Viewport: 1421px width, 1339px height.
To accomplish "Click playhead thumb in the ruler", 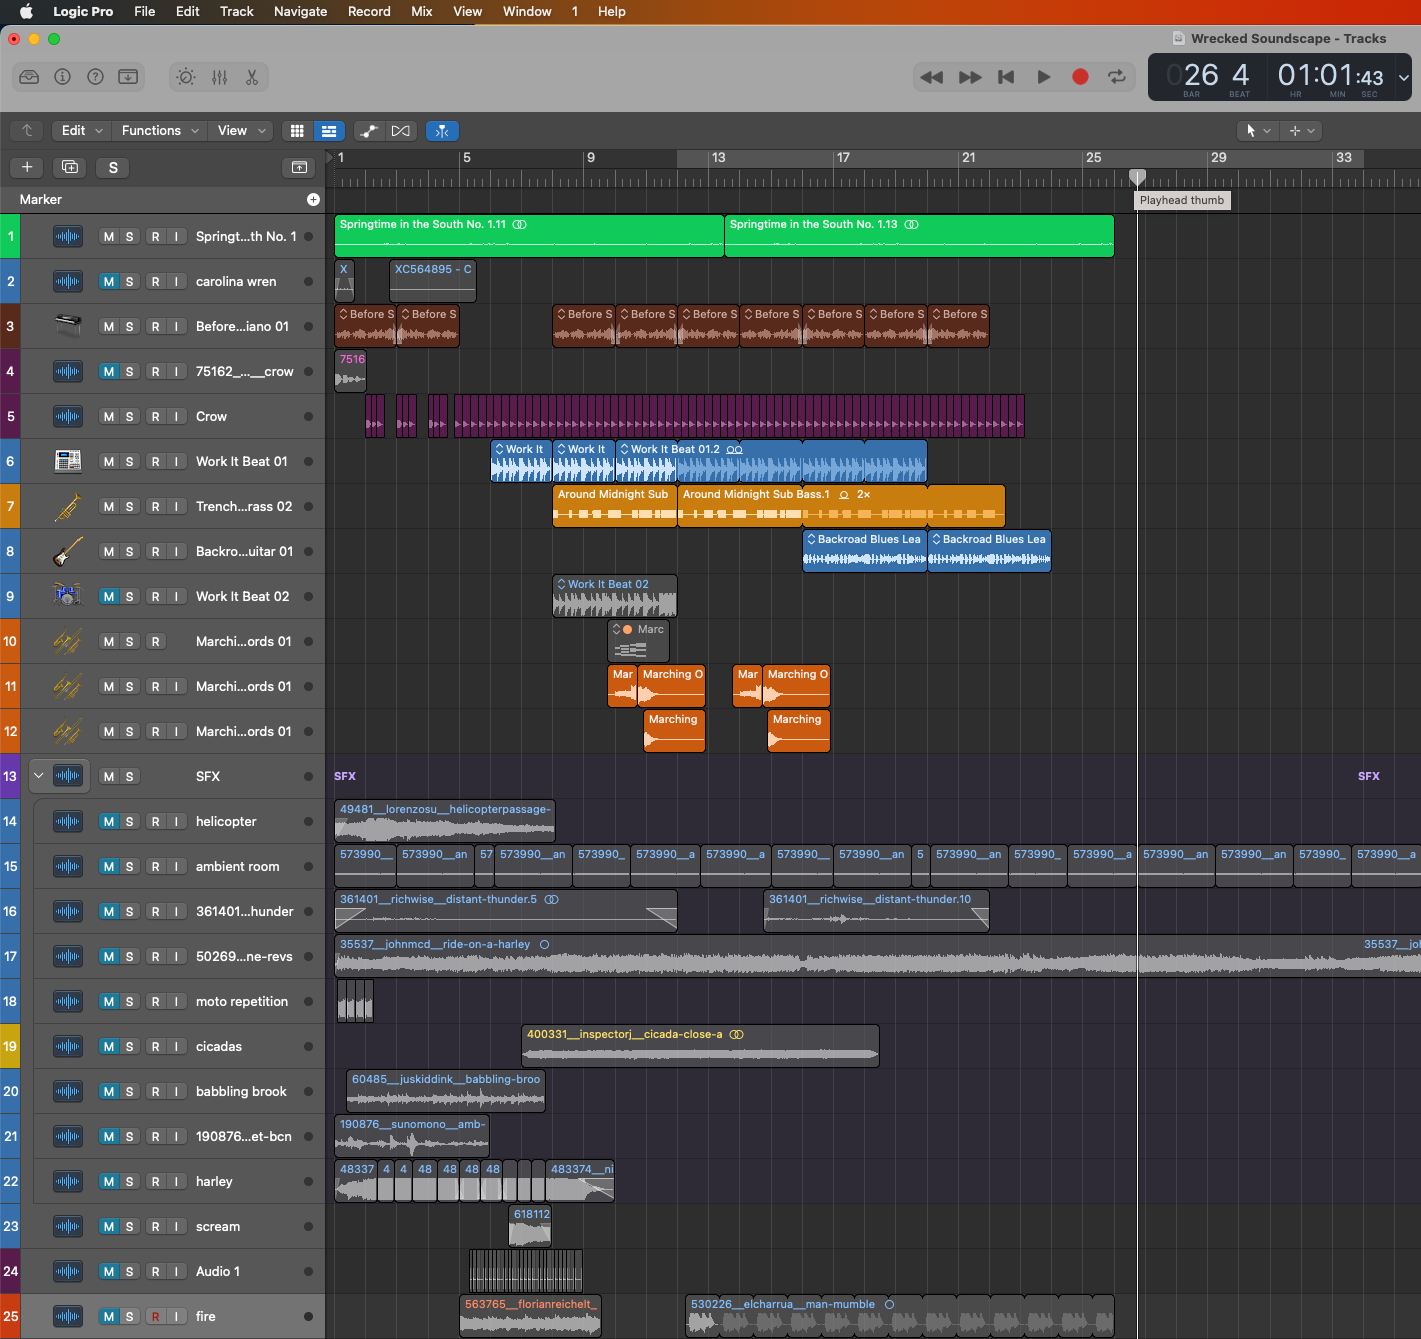I will point(1137,177).
